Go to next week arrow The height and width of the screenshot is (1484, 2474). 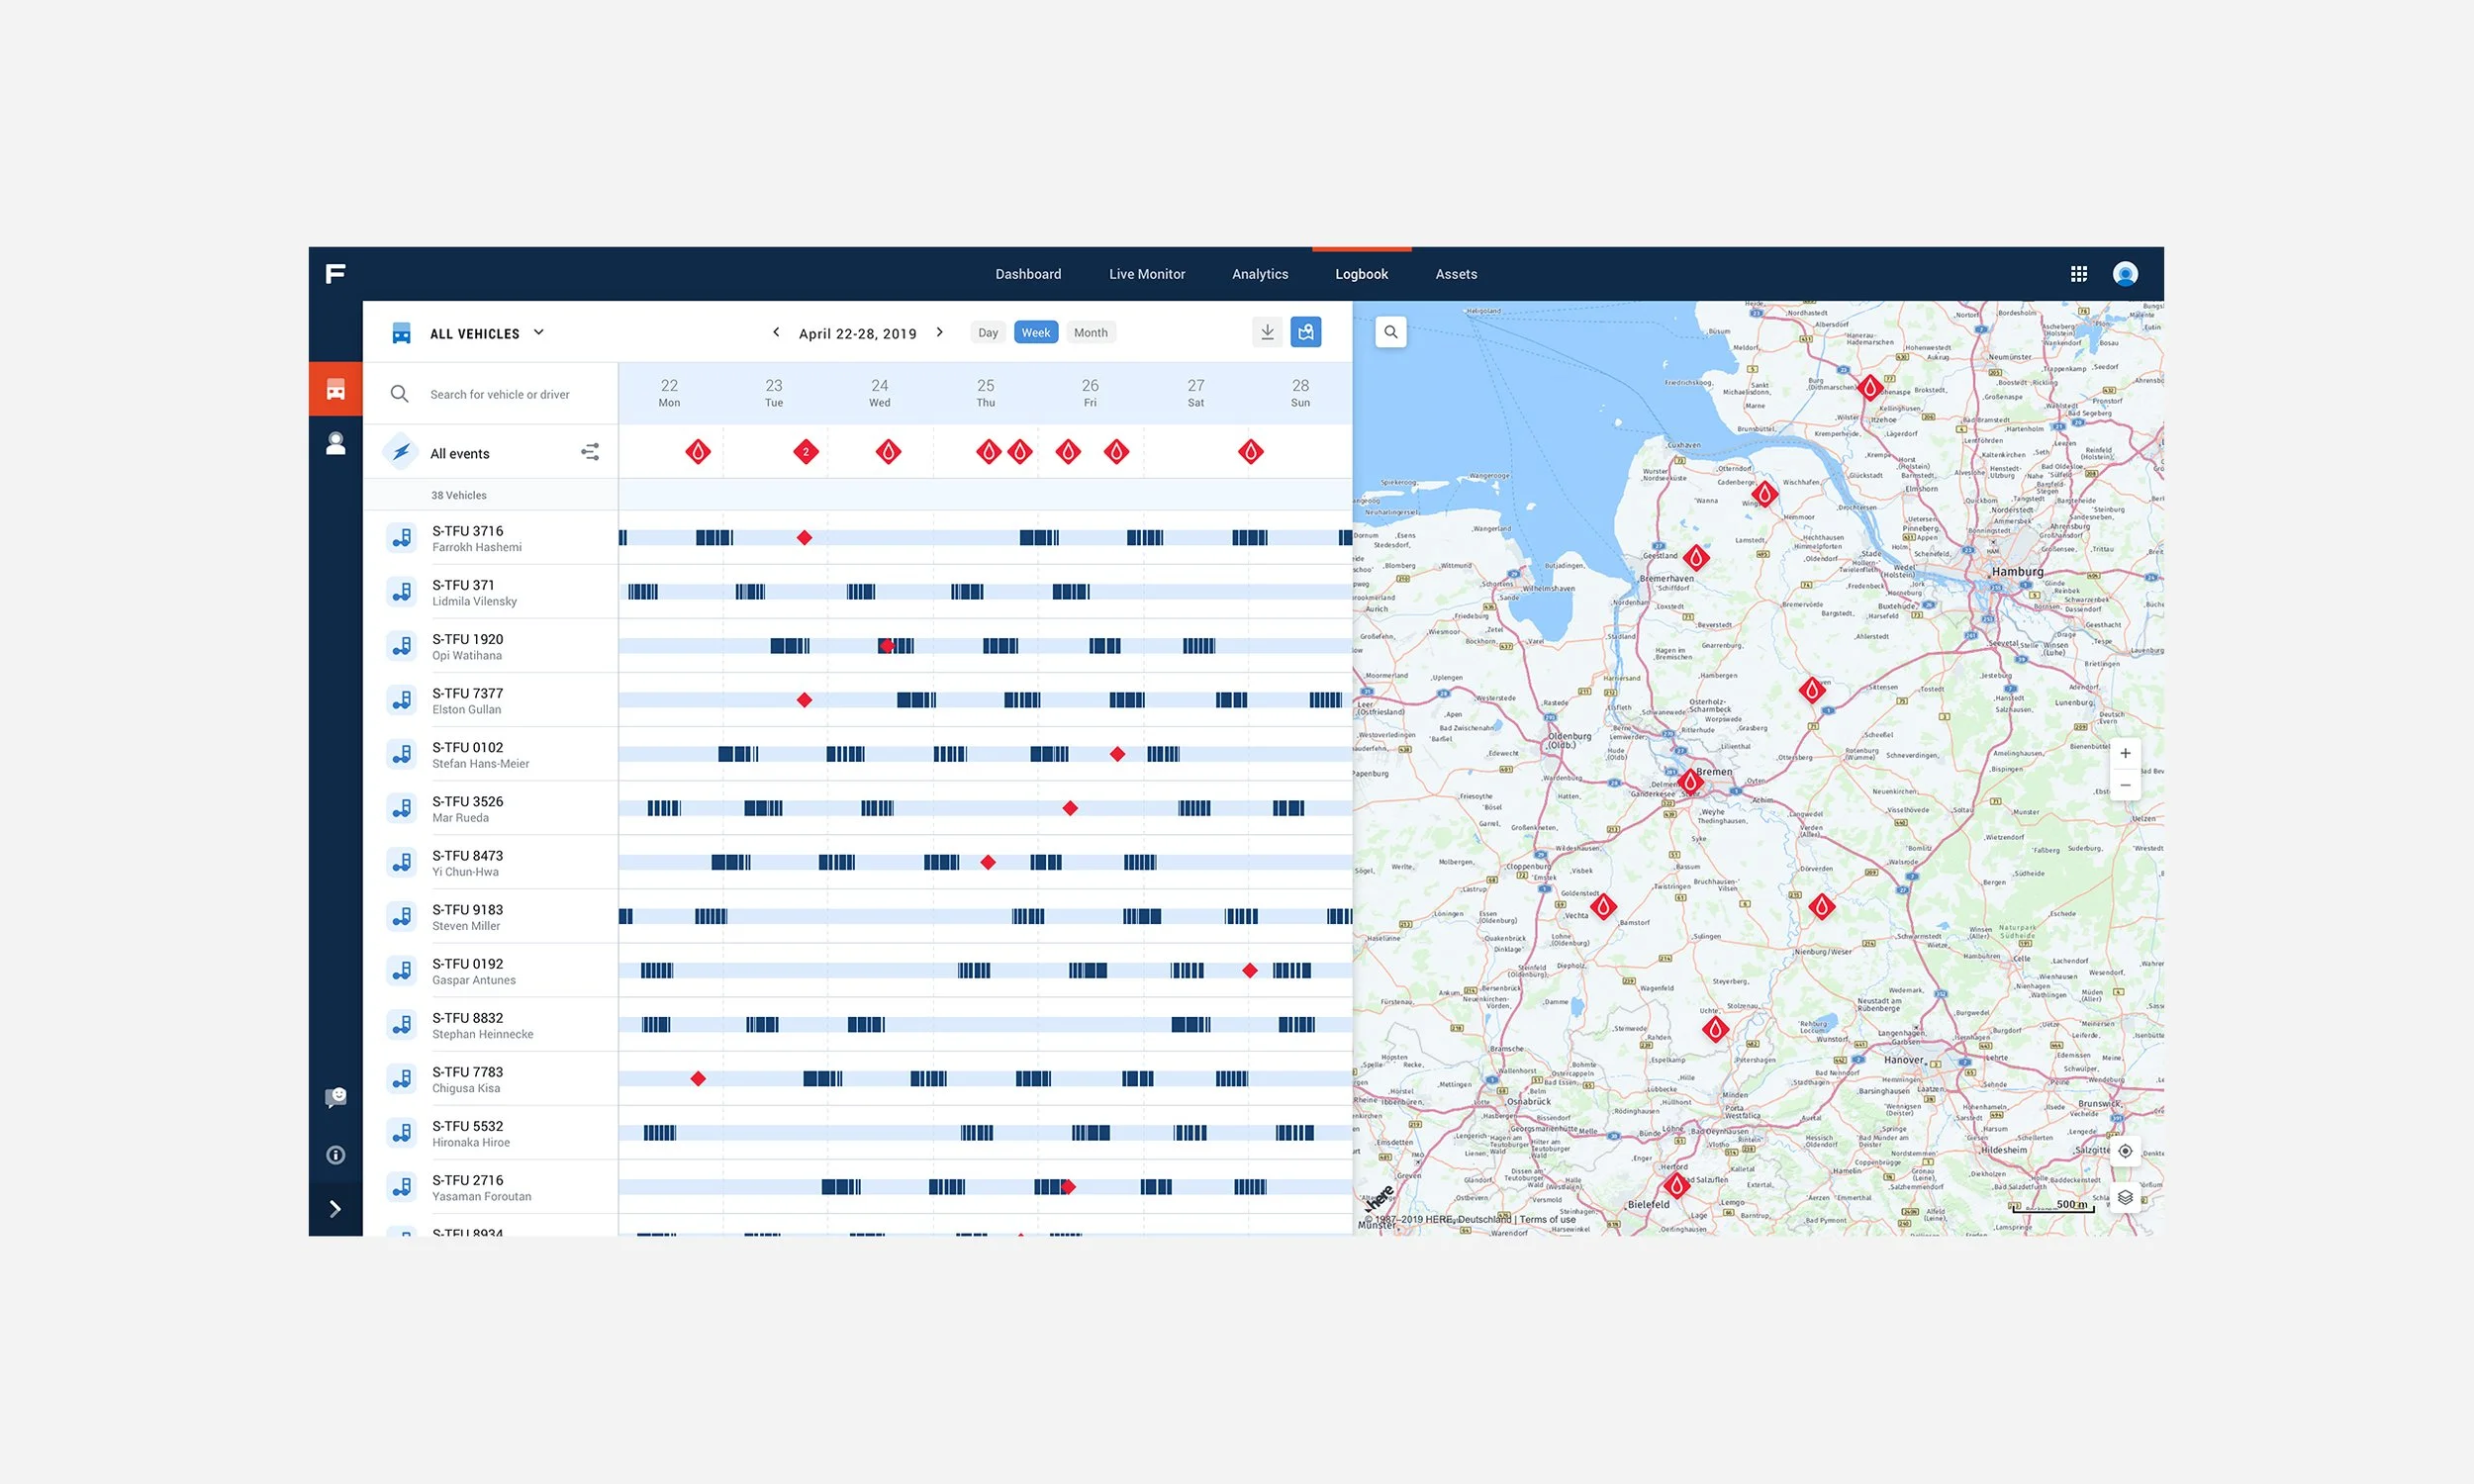coord(940,332)
